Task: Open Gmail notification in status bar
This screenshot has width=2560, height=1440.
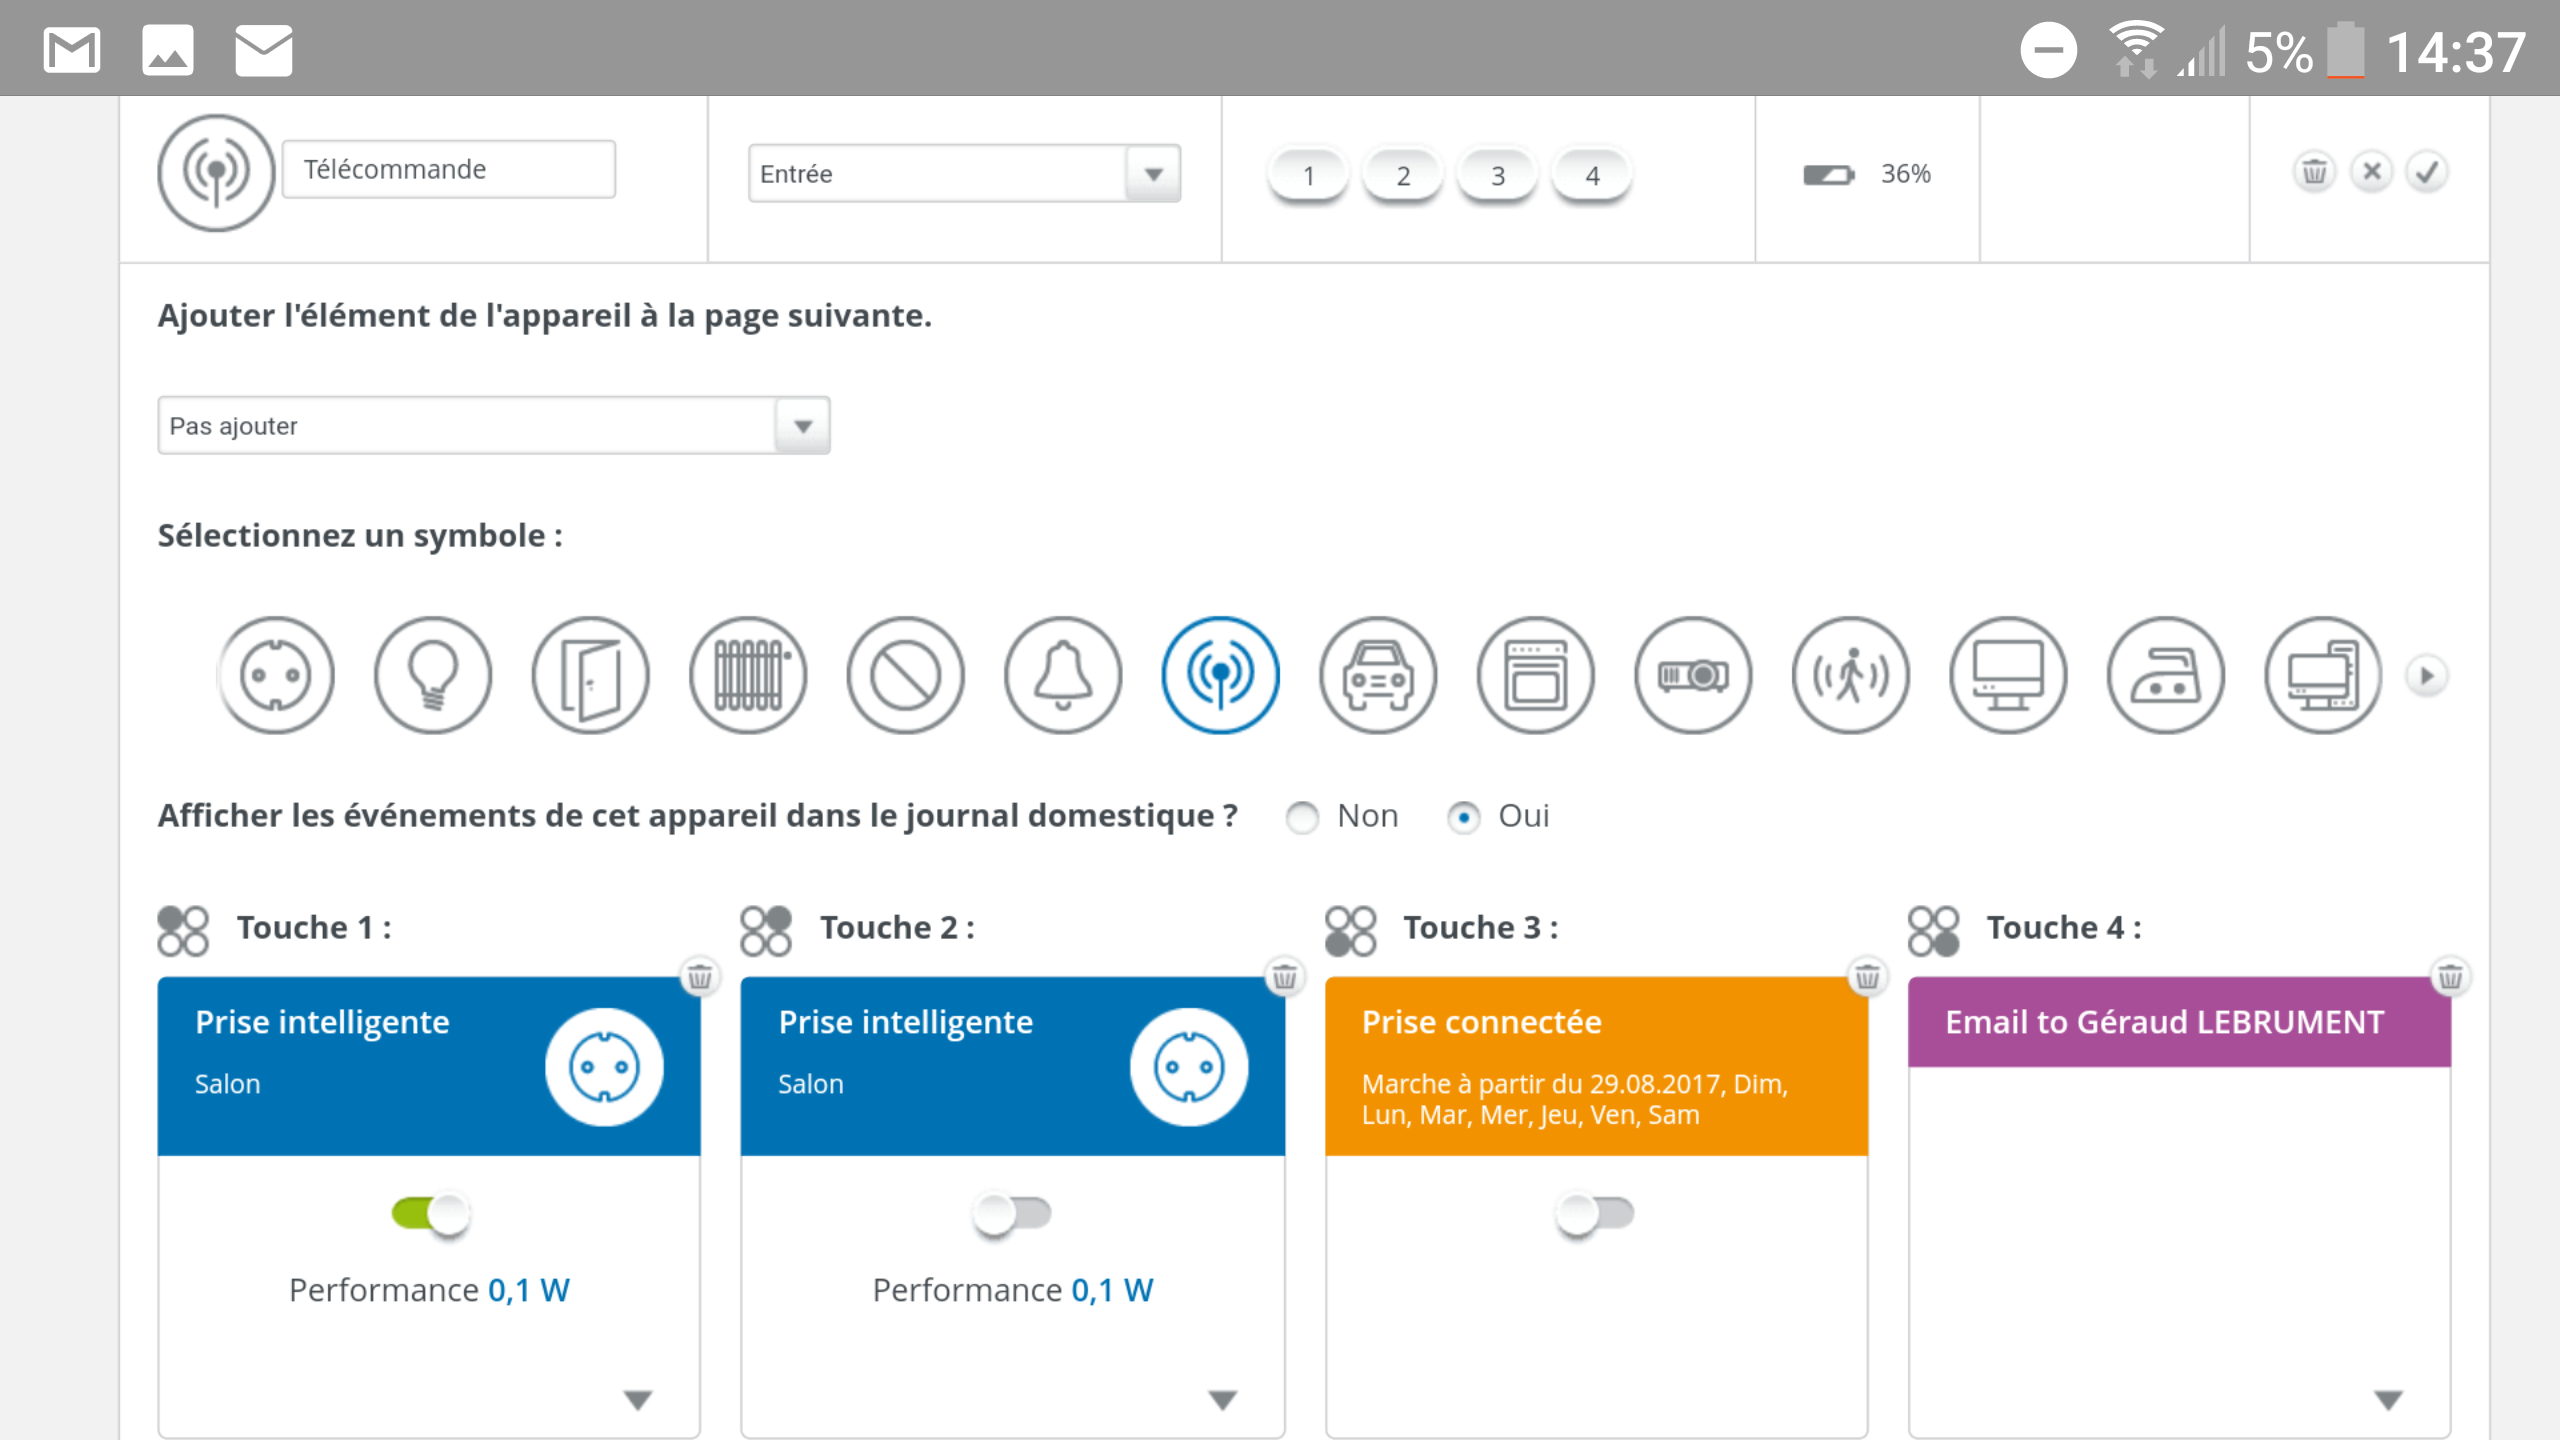Action: click(x=72, y=50)
